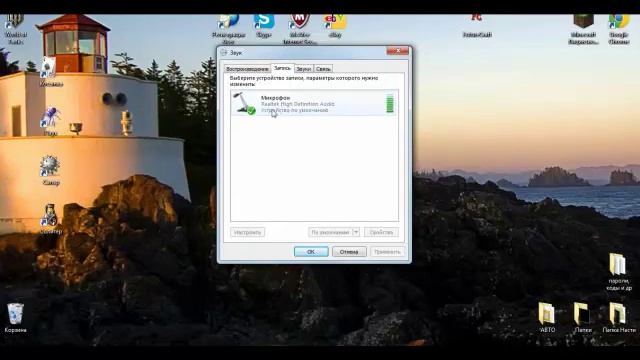Open the АВТО folder on desktop
The image size is (640, 360).
click(547, 317)
